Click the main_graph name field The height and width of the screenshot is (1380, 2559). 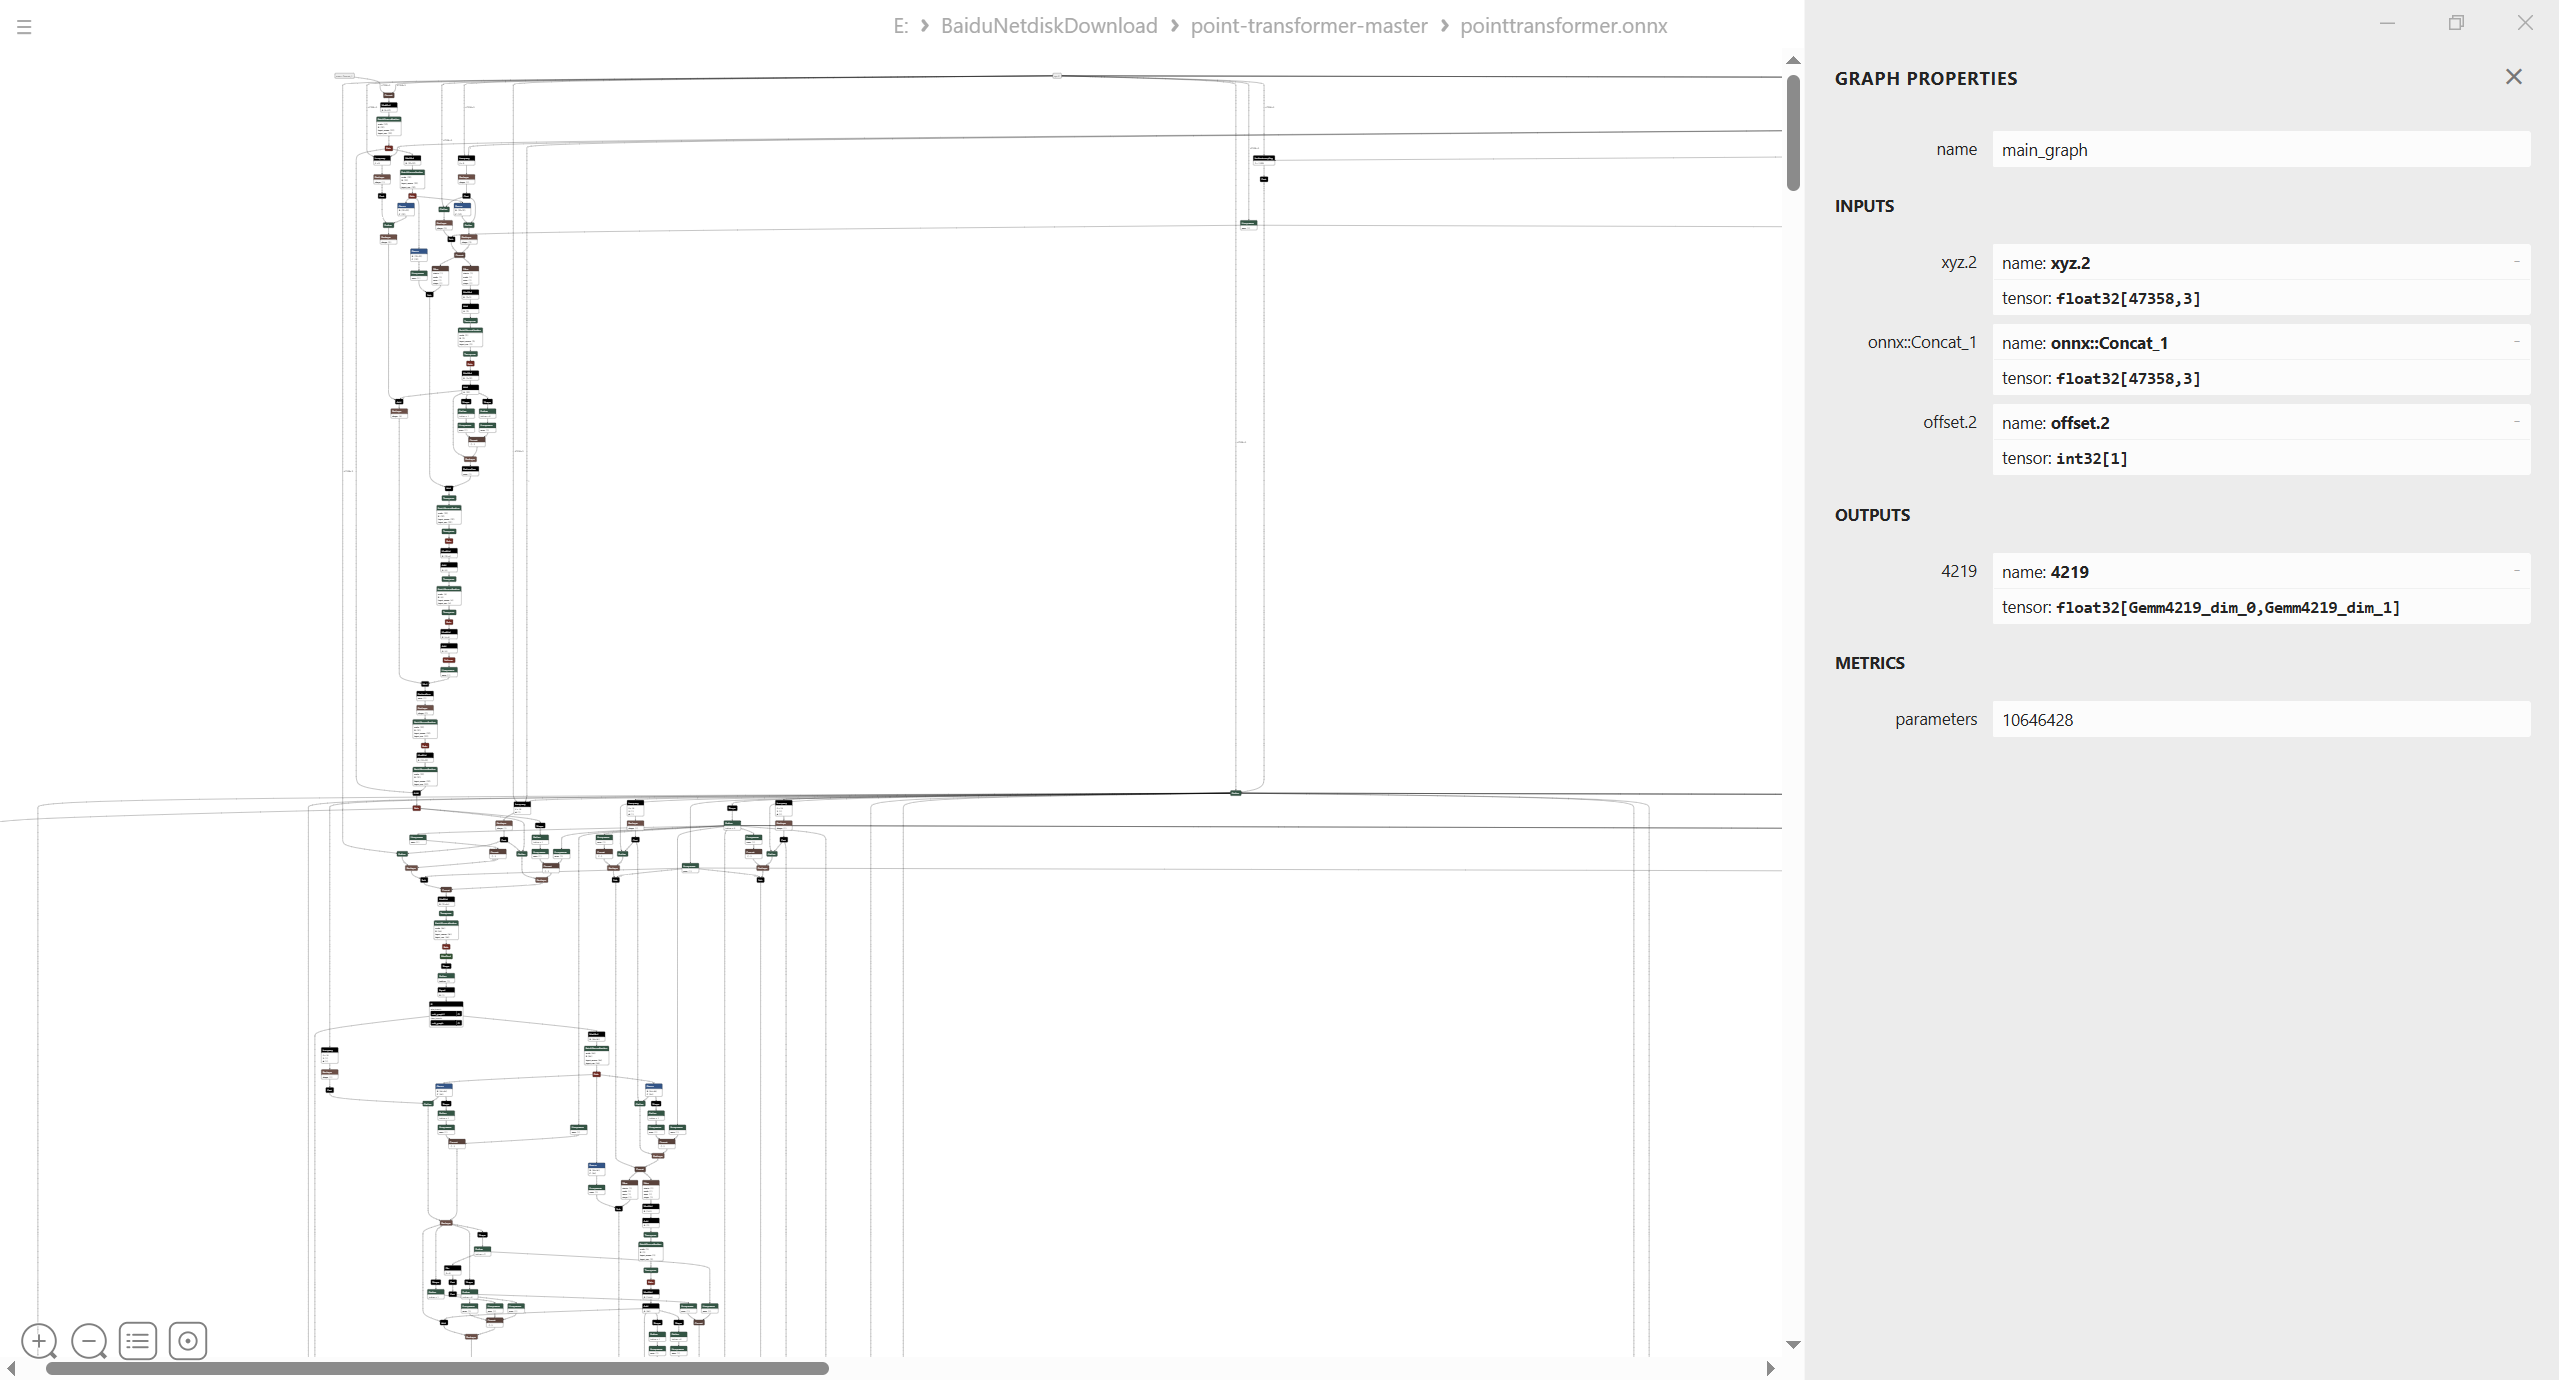click(x=2260, y=150)
